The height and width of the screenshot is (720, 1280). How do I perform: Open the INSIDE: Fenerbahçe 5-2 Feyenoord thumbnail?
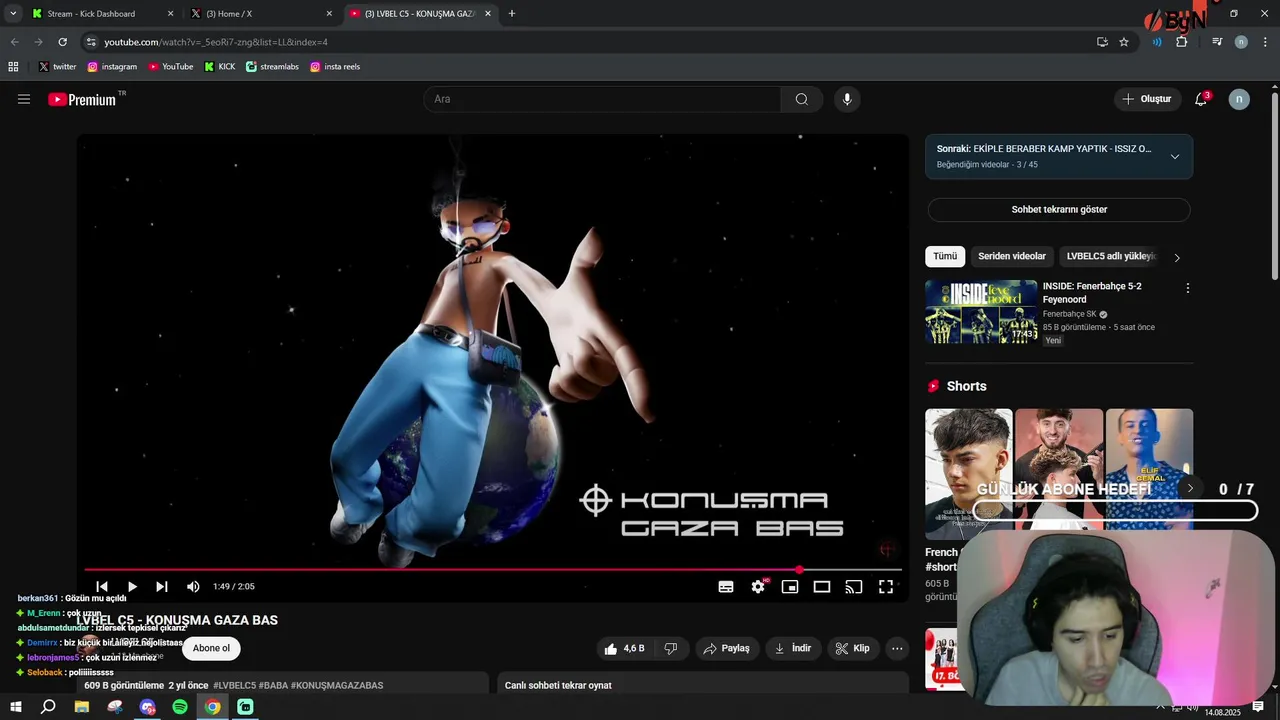click(x=981, y=312)
